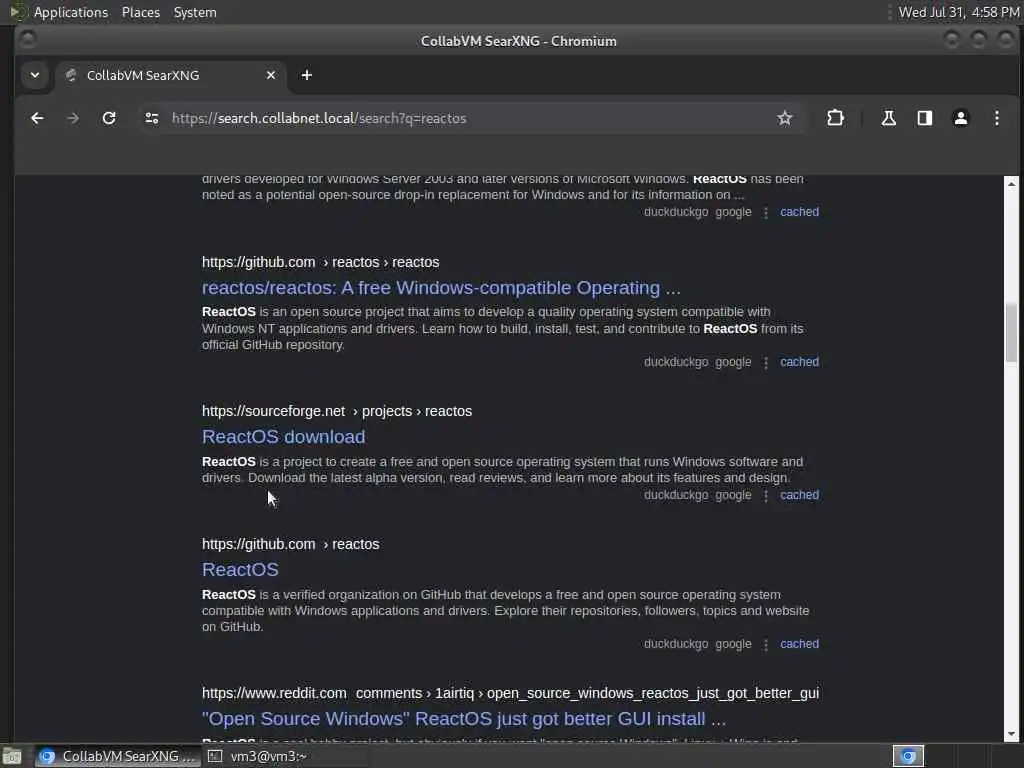This screenshot has height=768, width=1024.
Task: Click the window menu button in title bar
Action: 27,40
